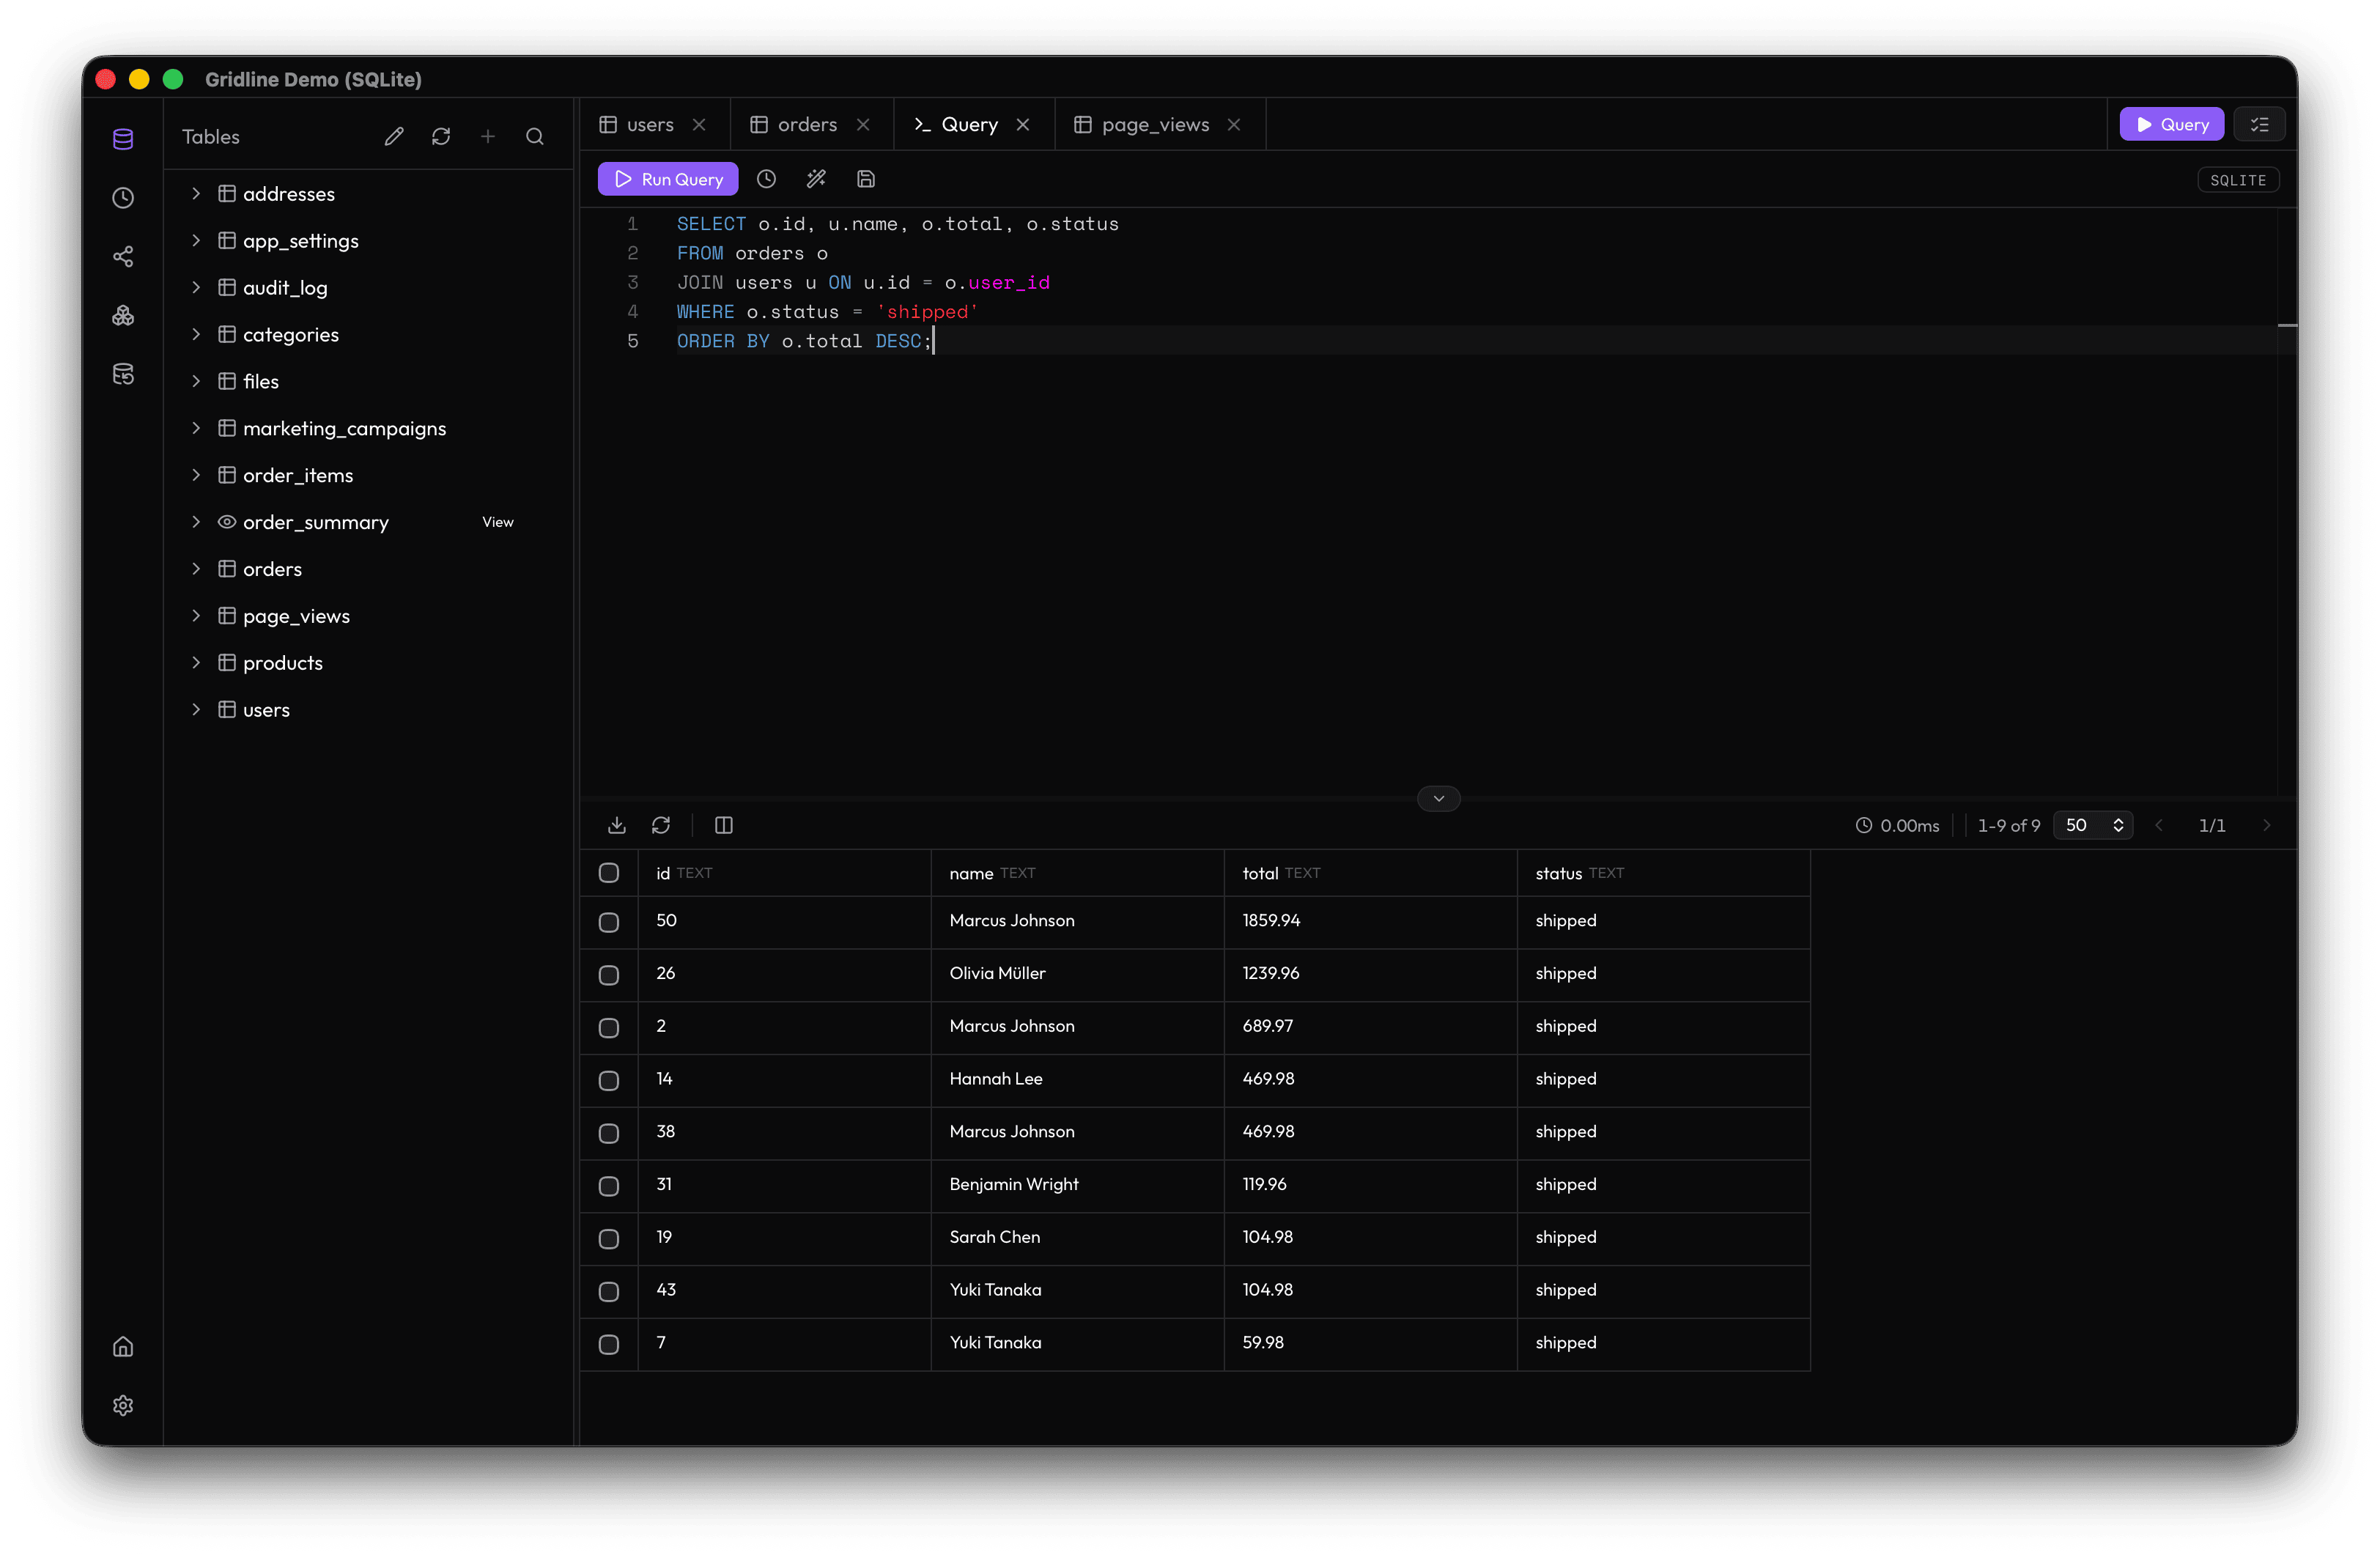Select the Benjamin Wright row checkbox

pos(609,1186)
